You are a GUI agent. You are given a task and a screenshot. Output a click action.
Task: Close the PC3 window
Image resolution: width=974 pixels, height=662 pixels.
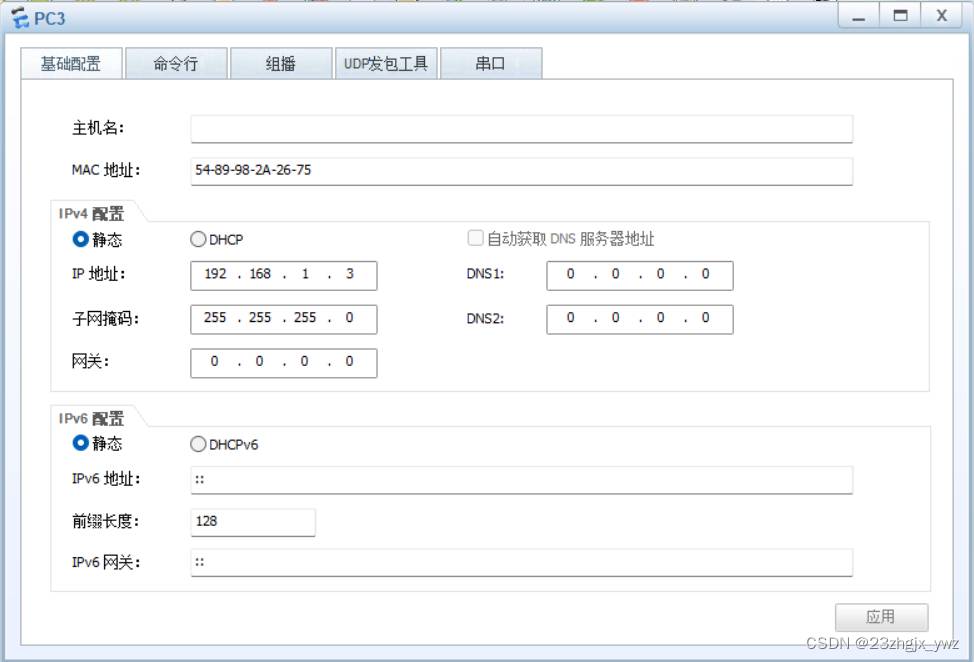click(942, 16)
